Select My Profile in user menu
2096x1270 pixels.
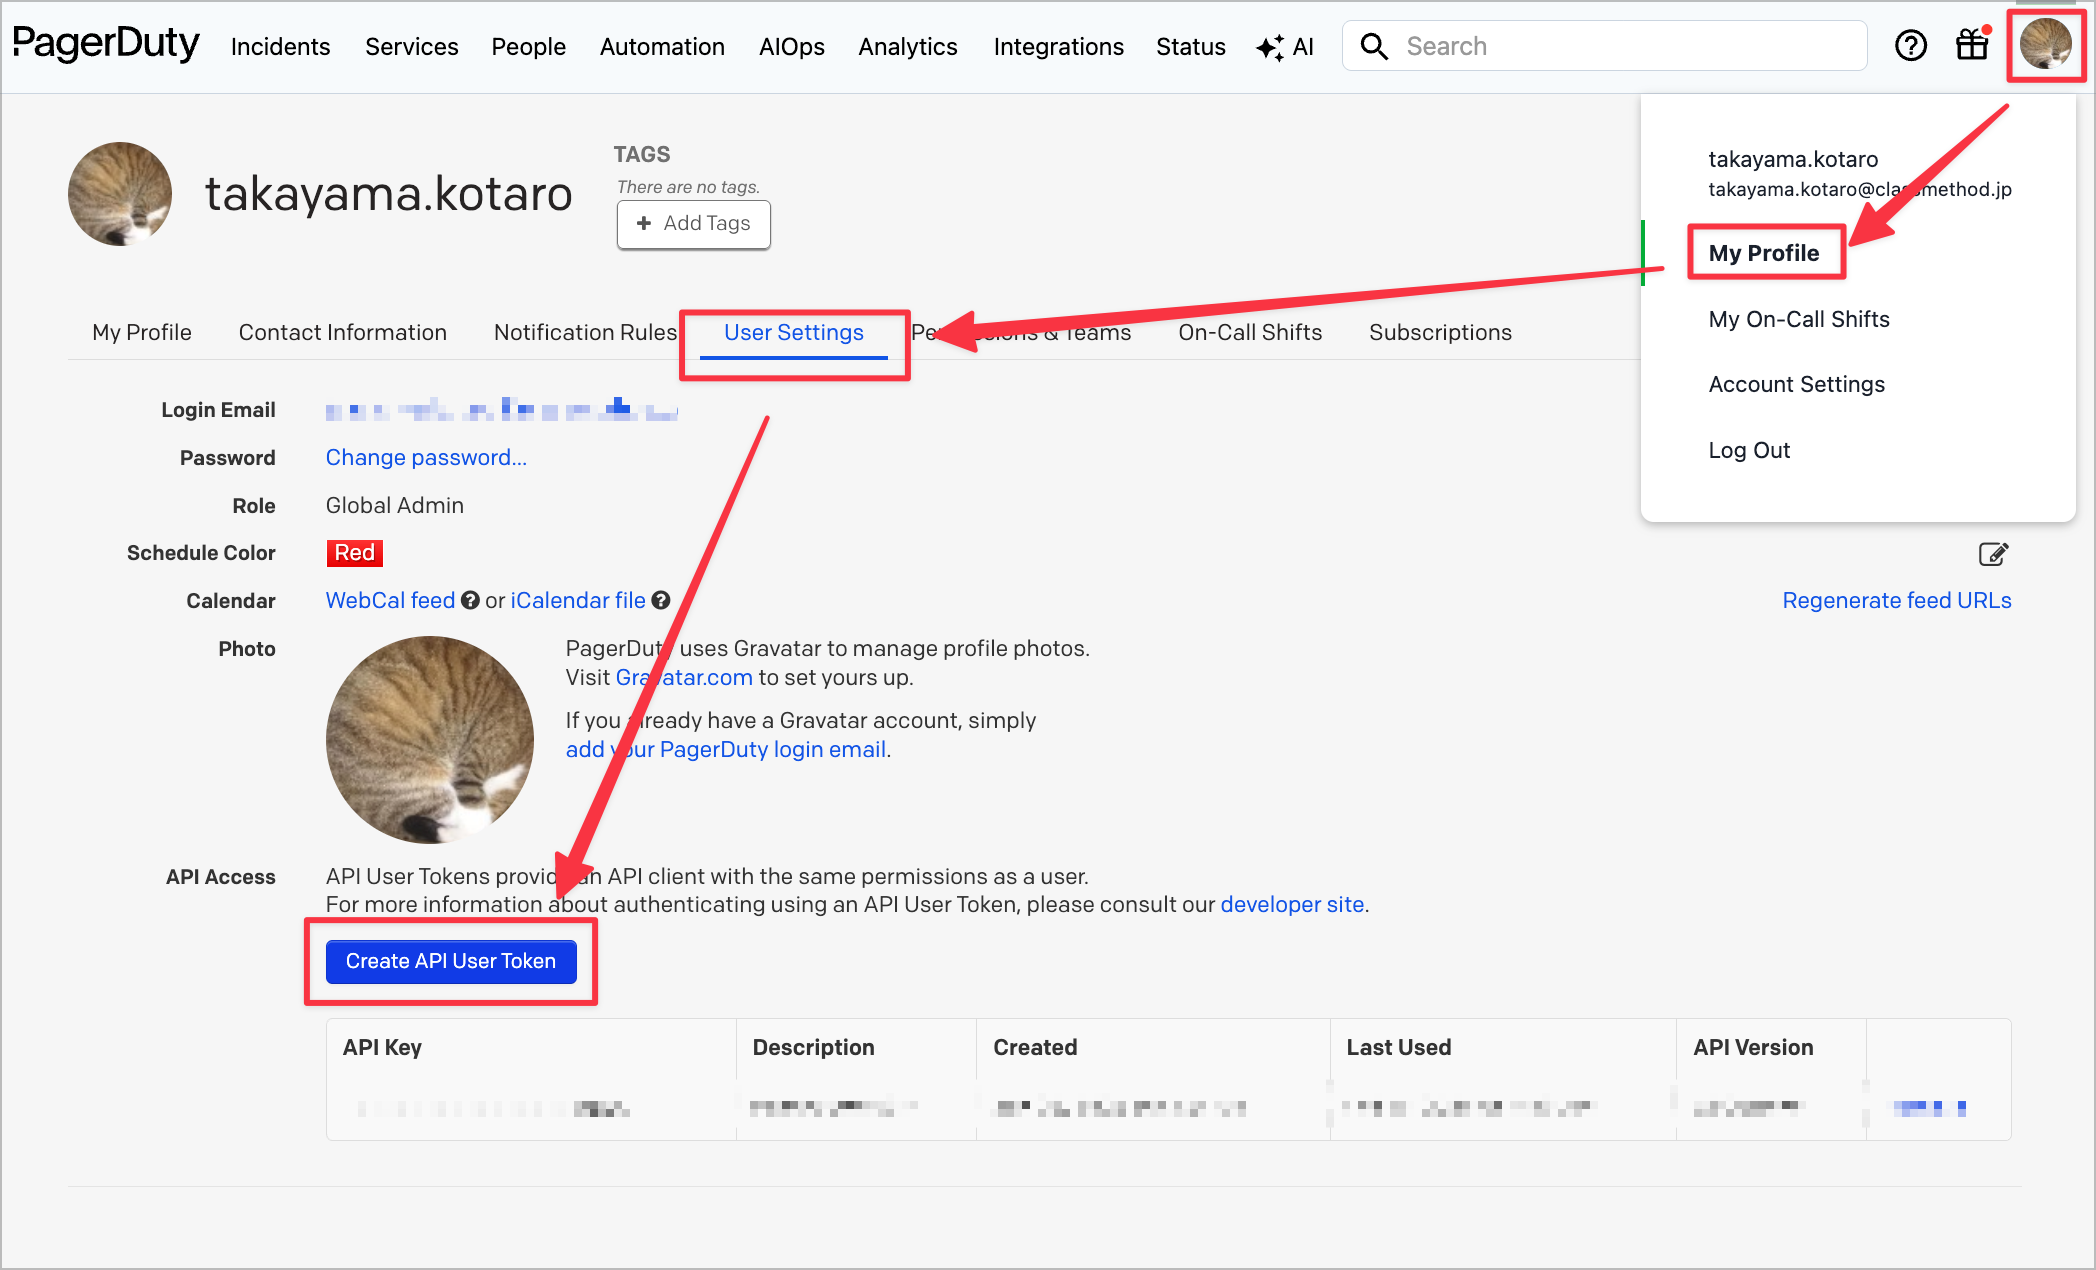pos(1763,253)
